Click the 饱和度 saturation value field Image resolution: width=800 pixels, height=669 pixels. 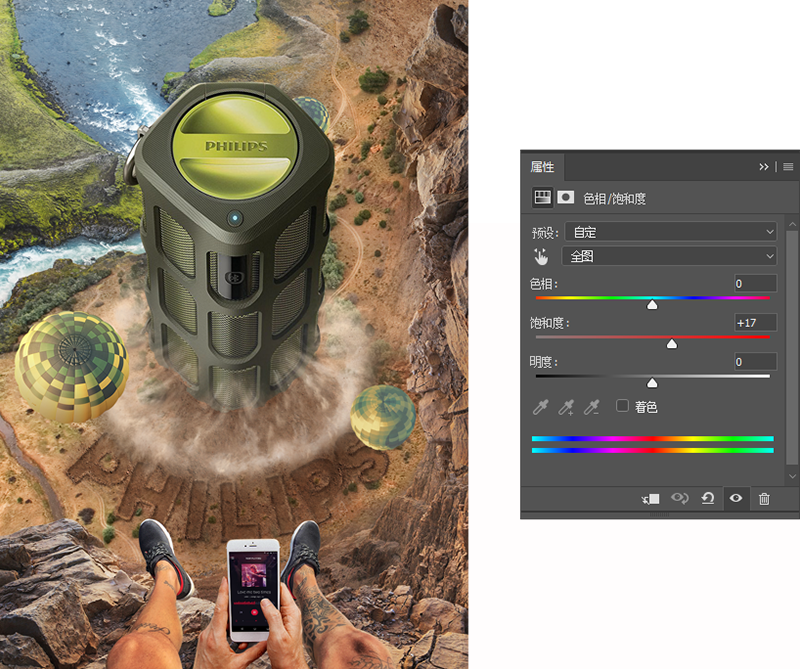[x=755, y=323]
